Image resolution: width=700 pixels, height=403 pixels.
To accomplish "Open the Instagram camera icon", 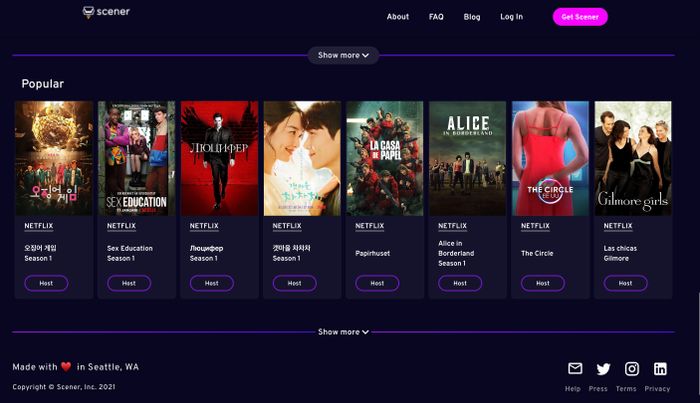I will click(632, 369).
